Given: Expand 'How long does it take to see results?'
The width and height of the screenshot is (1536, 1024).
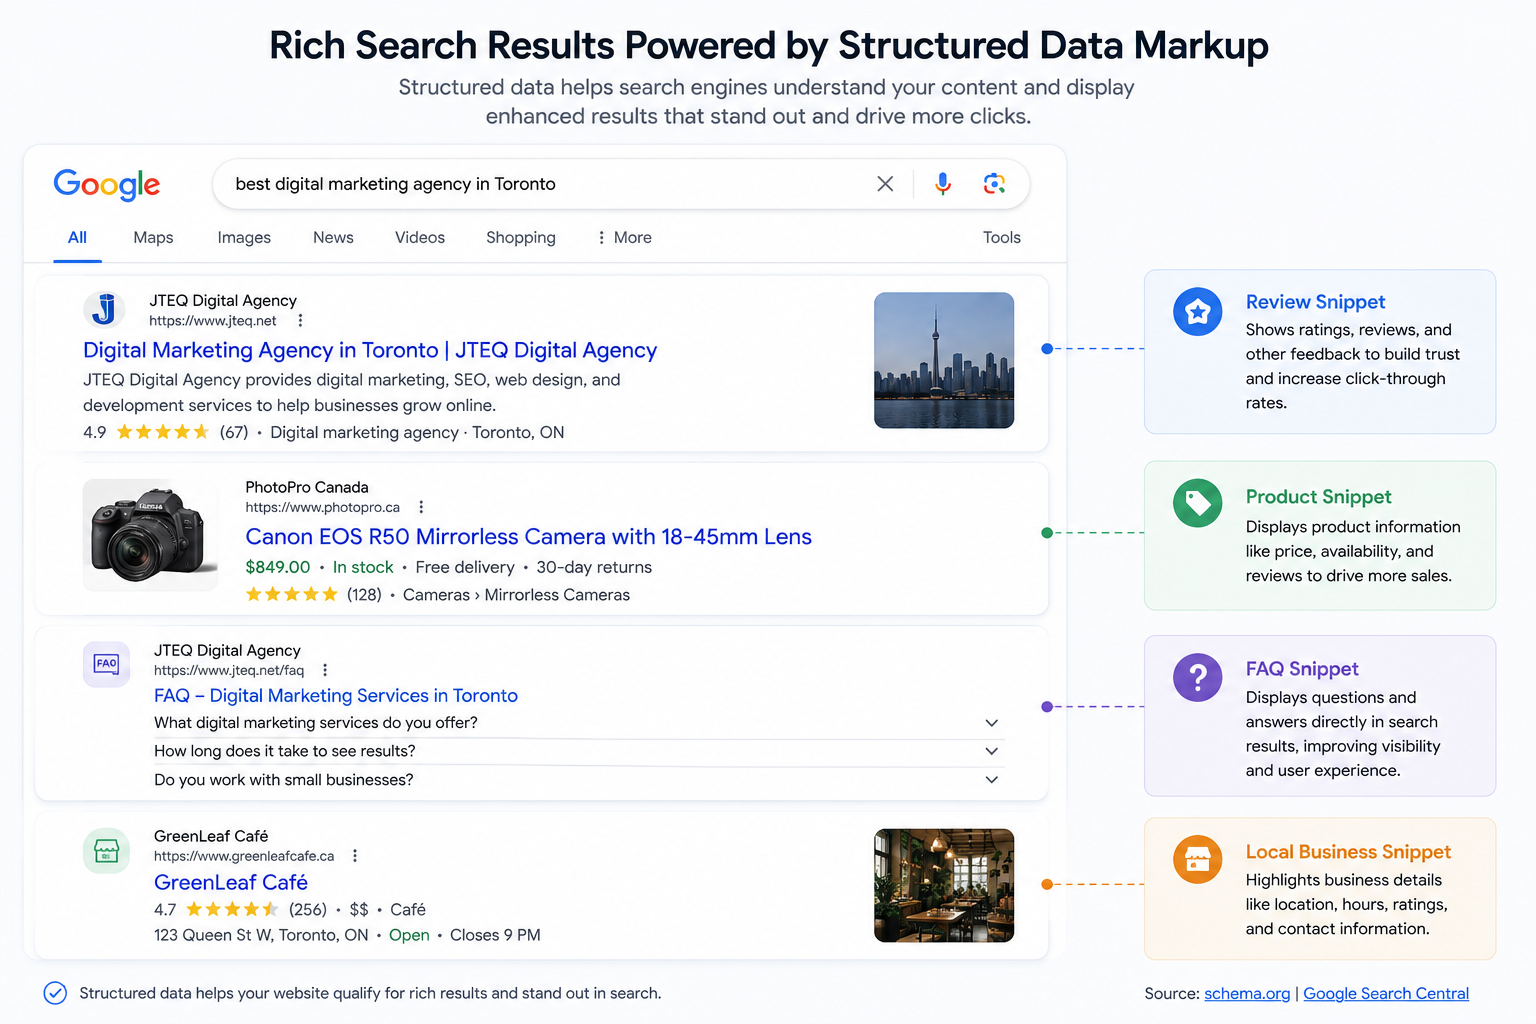Looking at the screenshot, I should pos(577,751).
